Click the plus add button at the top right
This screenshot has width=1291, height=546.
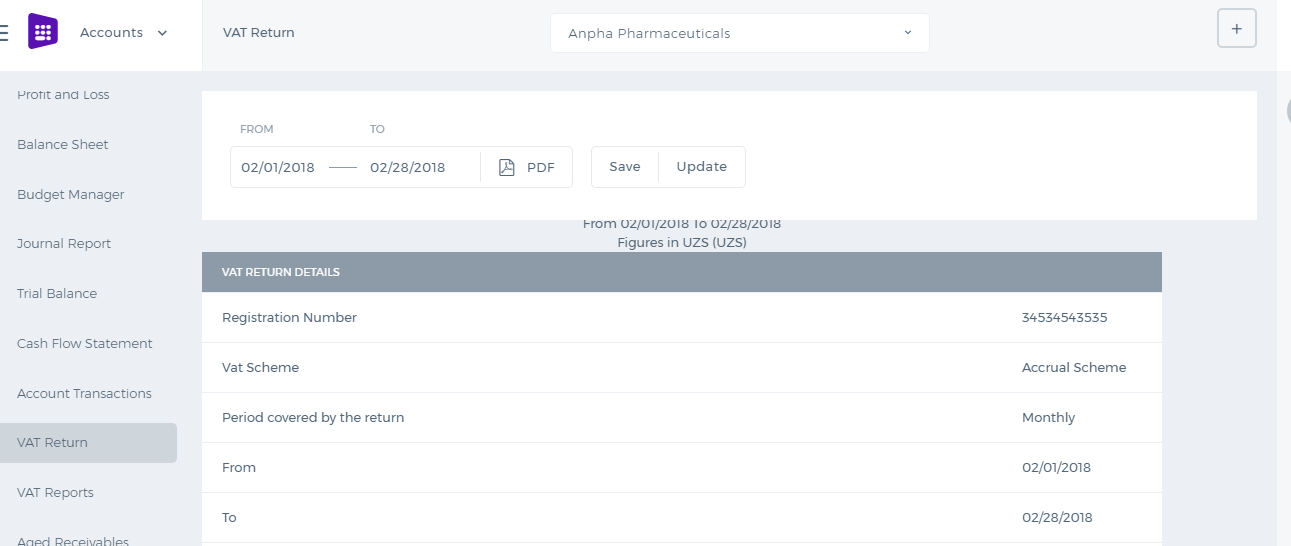pyautogui.click(x=1236, y=29)
